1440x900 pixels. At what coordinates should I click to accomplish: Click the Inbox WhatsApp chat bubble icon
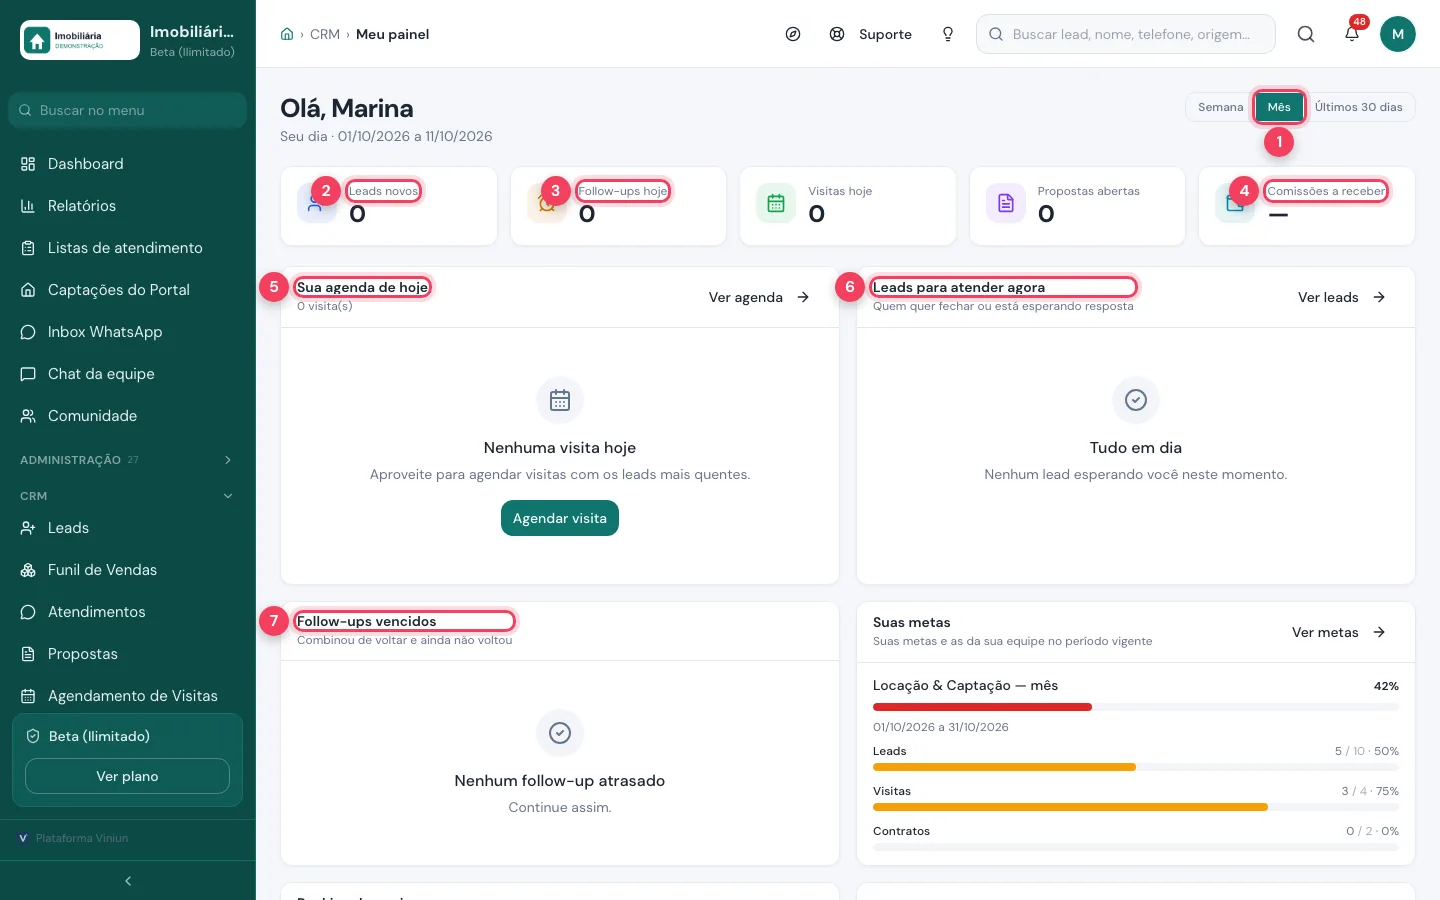tap(28, 332)
